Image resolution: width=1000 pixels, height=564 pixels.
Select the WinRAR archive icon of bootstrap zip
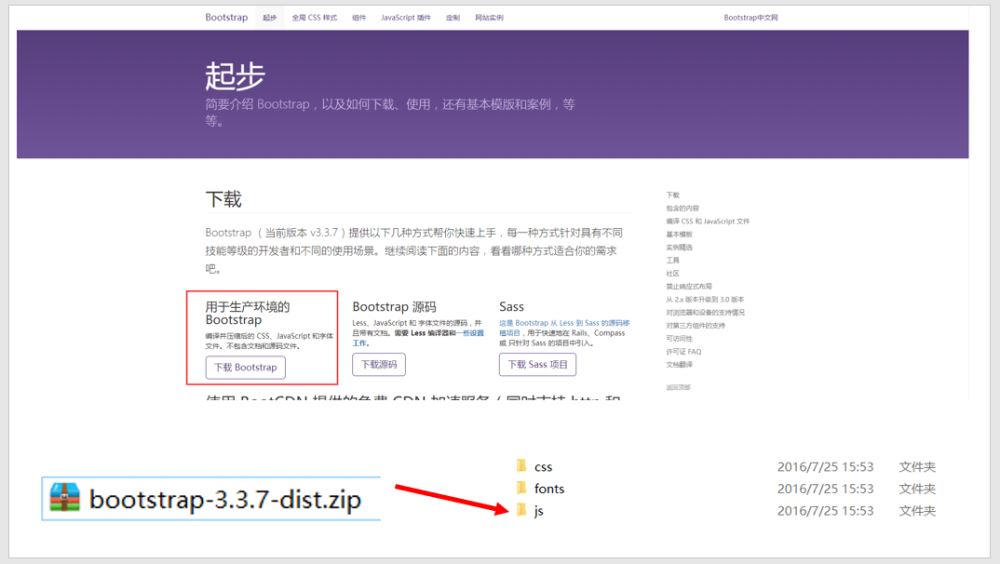(65, 498)
